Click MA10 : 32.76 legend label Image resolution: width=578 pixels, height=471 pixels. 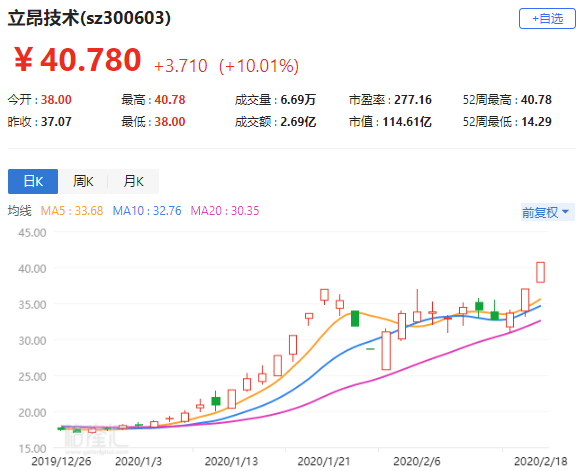[147, 211]
